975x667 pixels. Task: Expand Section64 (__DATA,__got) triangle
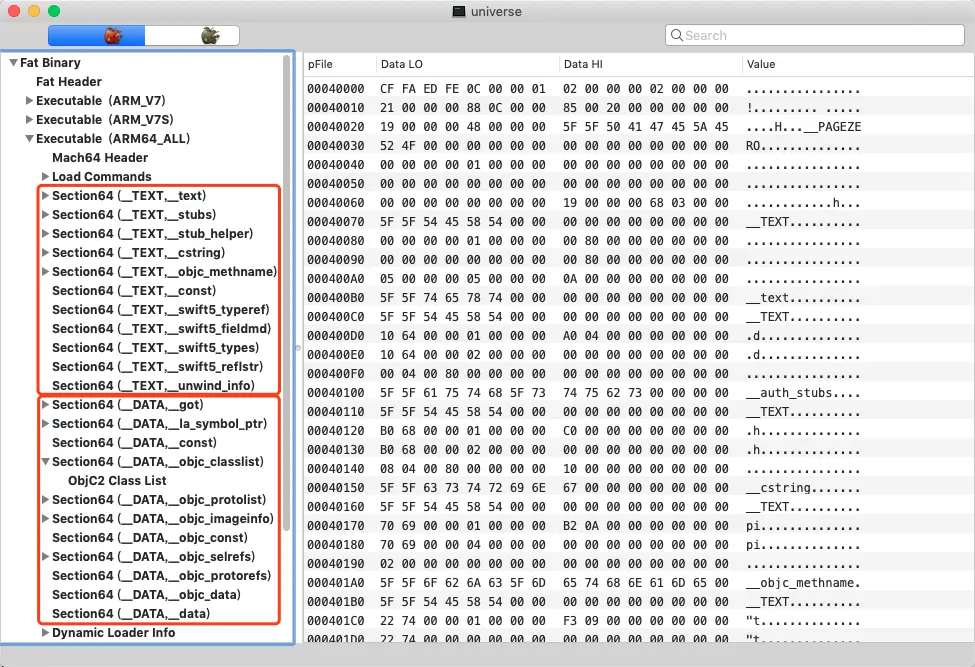point(45,405)
